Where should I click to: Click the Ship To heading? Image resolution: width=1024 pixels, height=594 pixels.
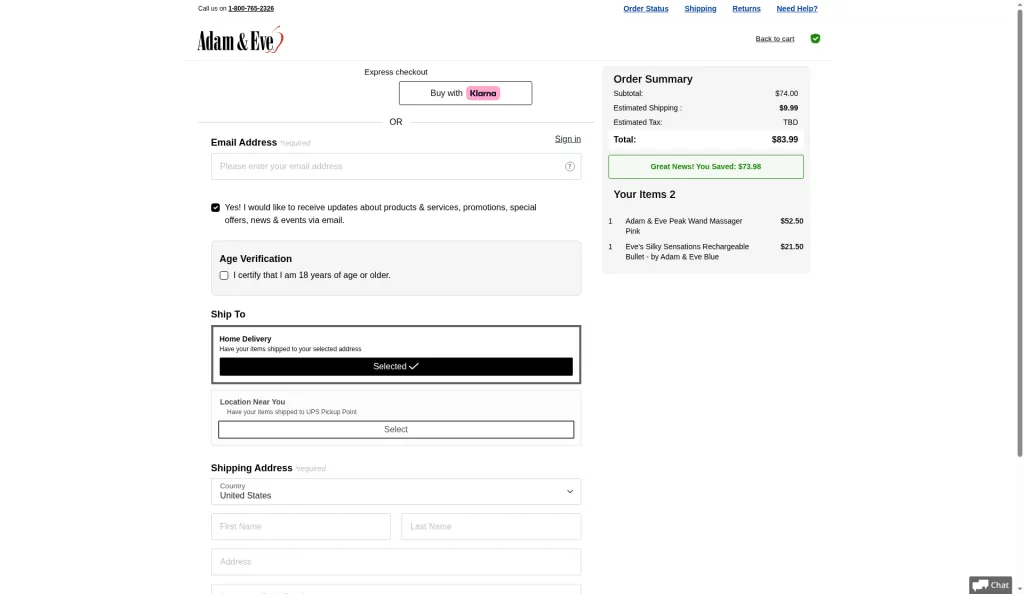228,315
